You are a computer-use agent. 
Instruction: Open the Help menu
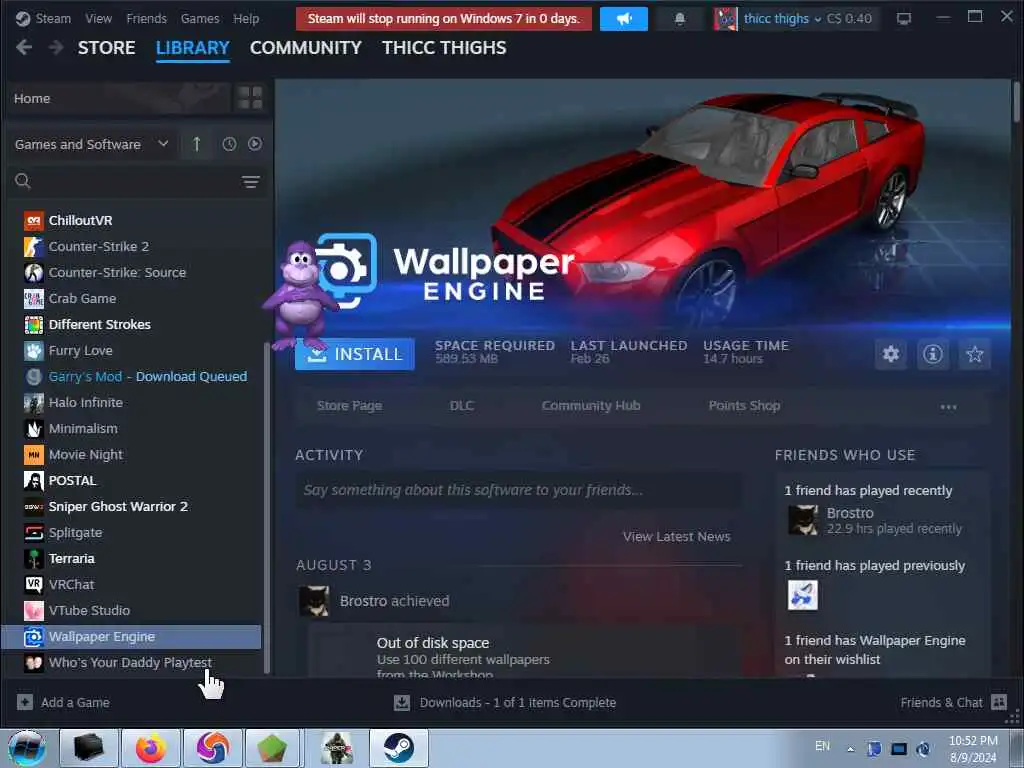click(x=246, y=18)
